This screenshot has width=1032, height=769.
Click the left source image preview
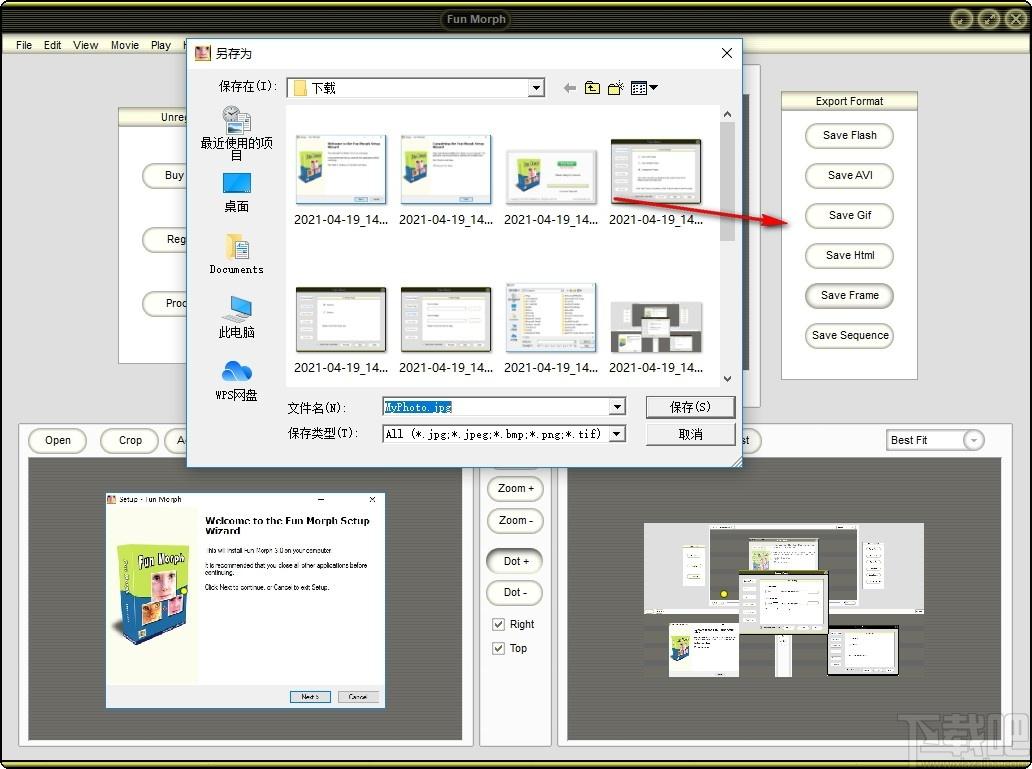click(x=245, y=600)
